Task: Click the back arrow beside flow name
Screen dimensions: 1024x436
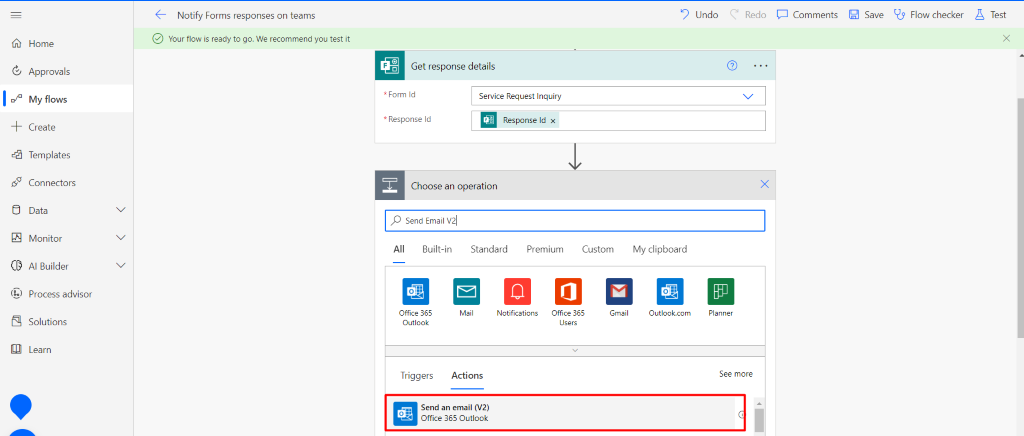Action: 160,15
